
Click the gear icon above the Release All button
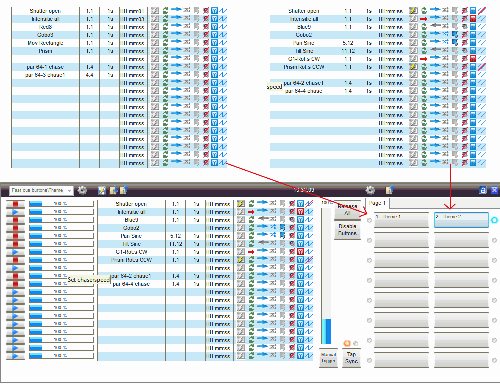[370, 190]
